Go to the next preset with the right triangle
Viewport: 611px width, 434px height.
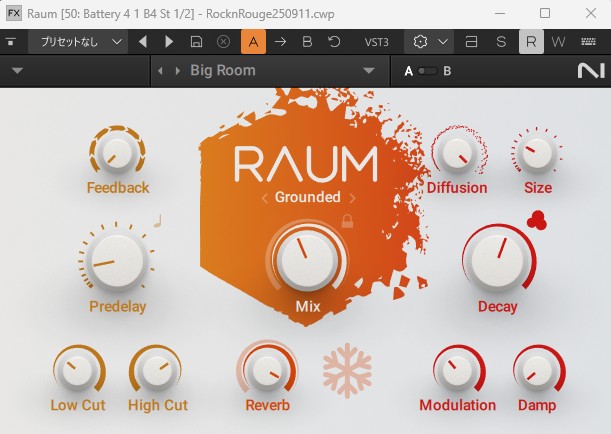coord(169,41)
